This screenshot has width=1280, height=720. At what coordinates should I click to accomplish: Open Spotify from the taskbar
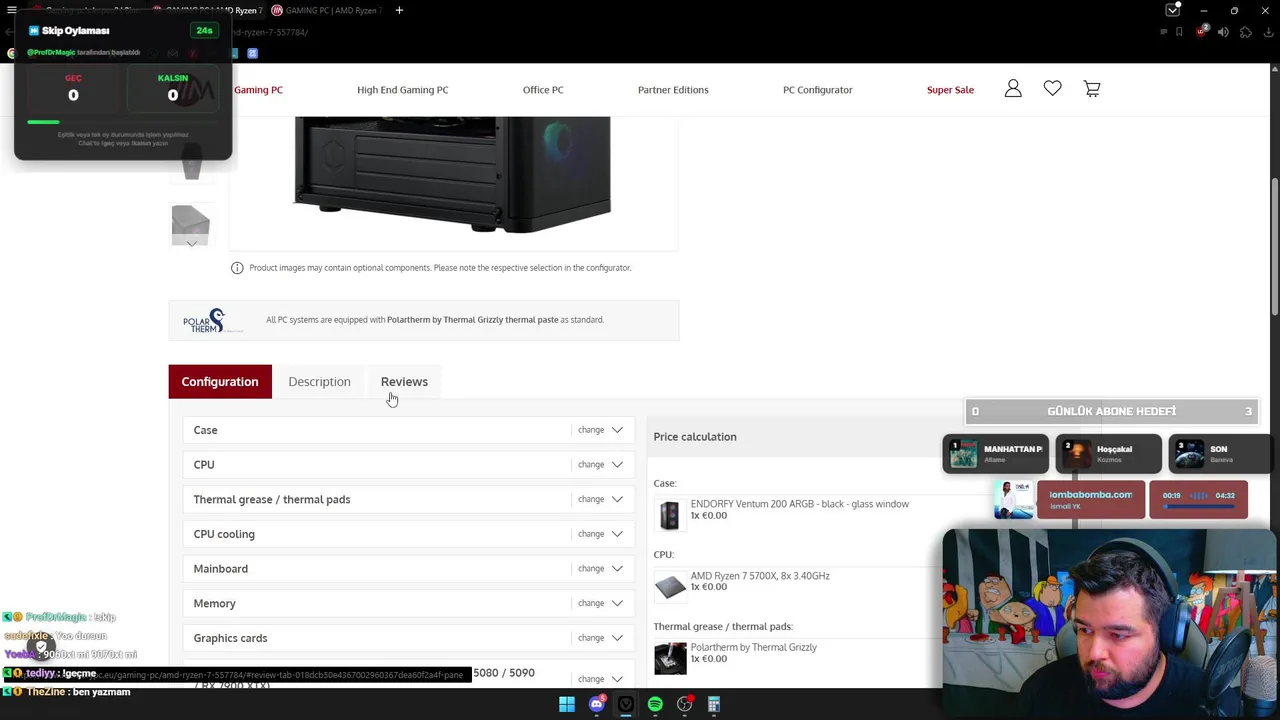tap(655, 705)
